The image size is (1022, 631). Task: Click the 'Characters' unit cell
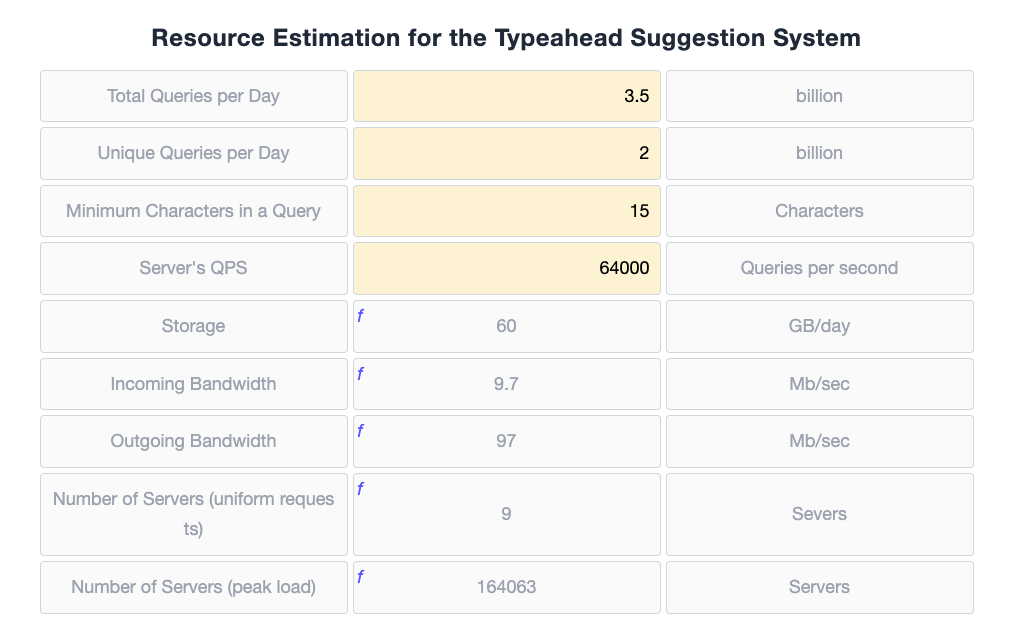pos(819,211)
